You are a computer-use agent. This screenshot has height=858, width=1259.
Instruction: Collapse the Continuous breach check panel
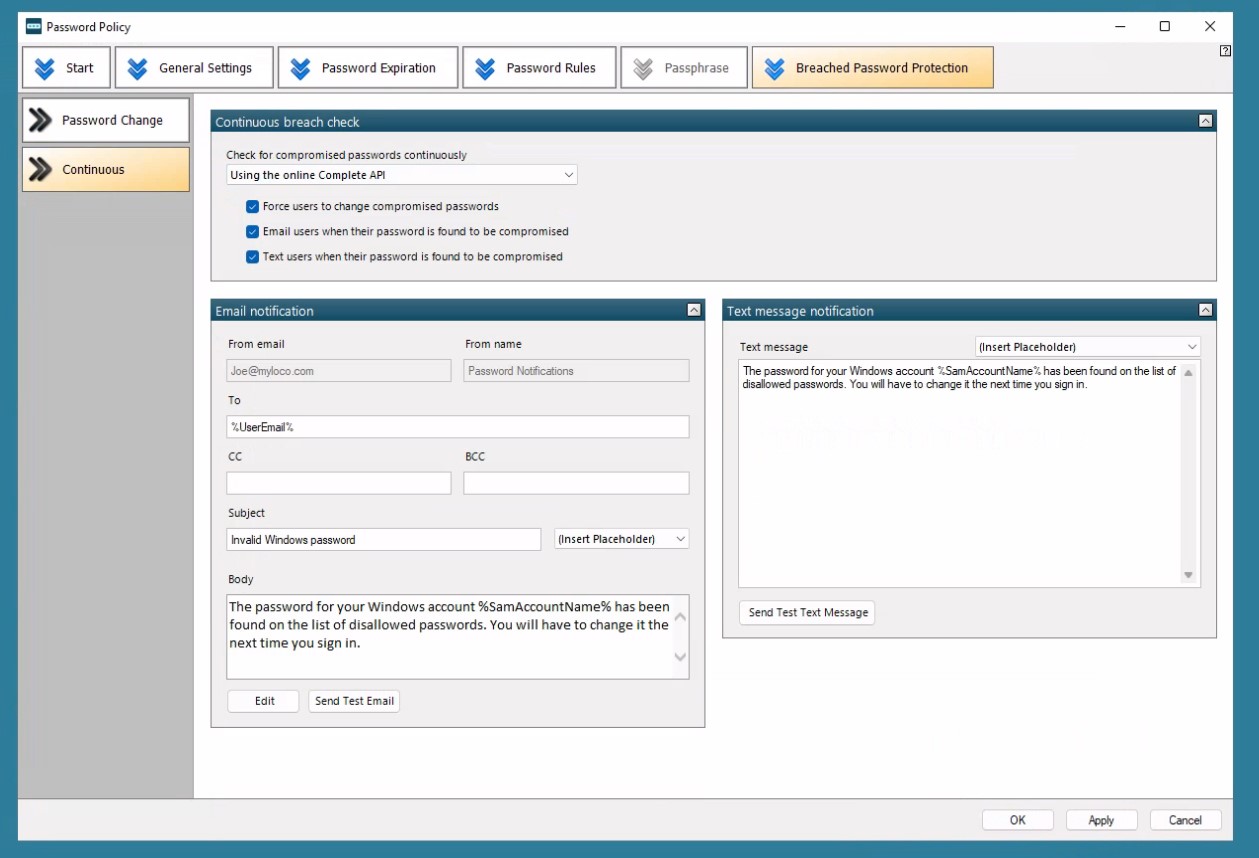(1205, 121)
